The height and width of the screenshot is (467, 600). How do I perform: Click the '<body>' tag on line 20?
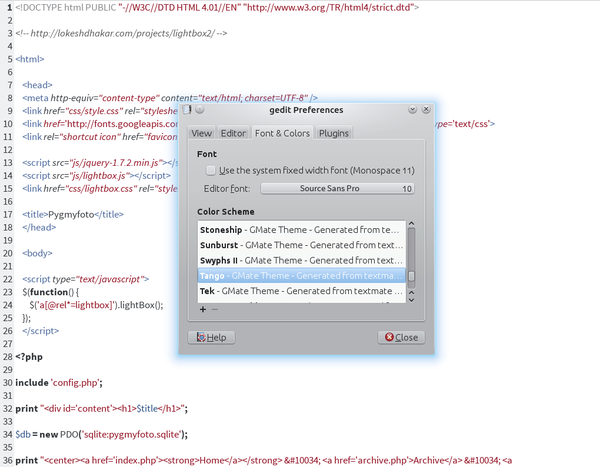pyautogui.click(x=37, y=253)
